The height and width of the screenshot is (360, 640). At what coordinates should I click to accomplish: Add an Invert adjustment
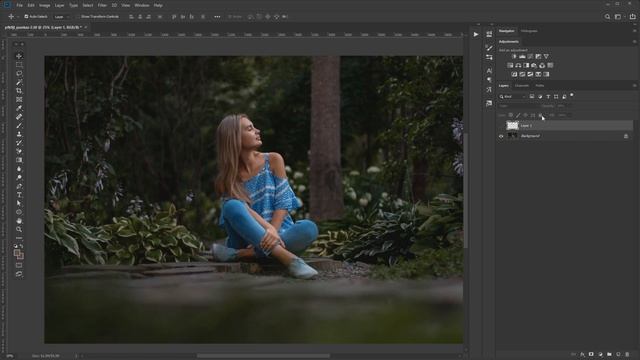point(514,74)
